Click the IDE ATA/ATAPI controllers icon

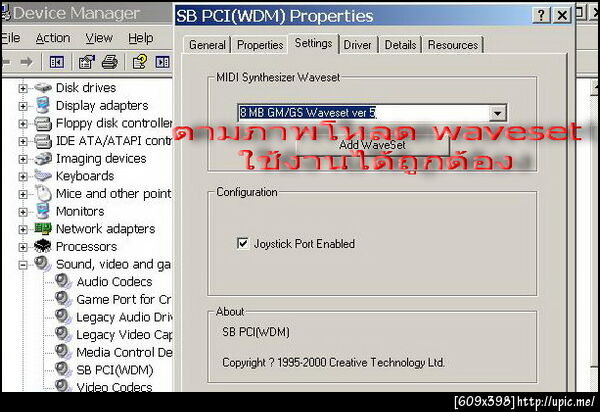43,141
